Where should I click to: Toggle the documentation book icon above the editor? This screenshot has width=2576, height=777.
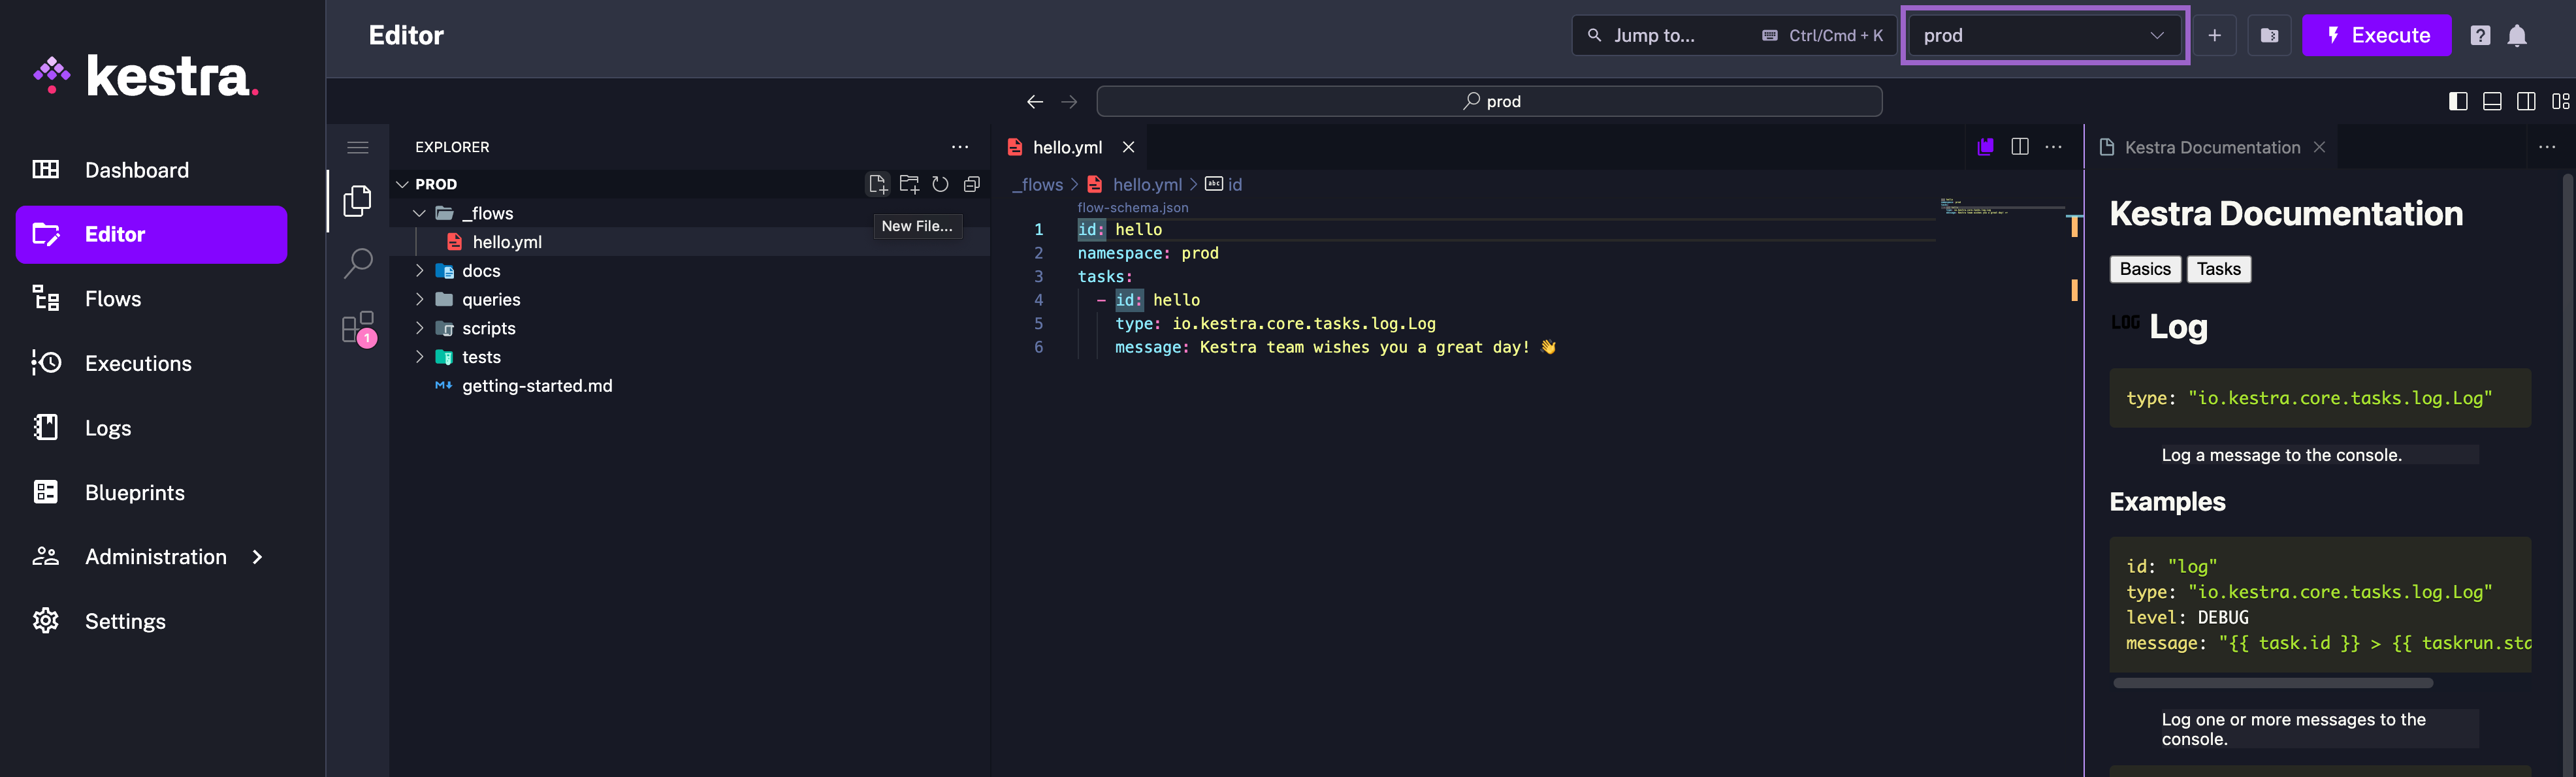pyautogui.click(x=1985, y=146)
